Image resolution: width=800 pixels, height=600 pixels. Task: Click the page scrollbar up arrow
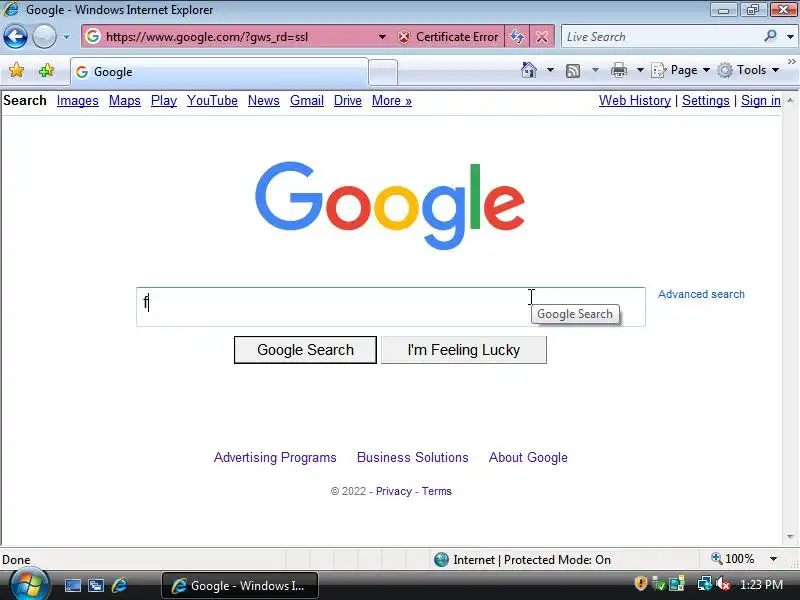click(790, 101)
